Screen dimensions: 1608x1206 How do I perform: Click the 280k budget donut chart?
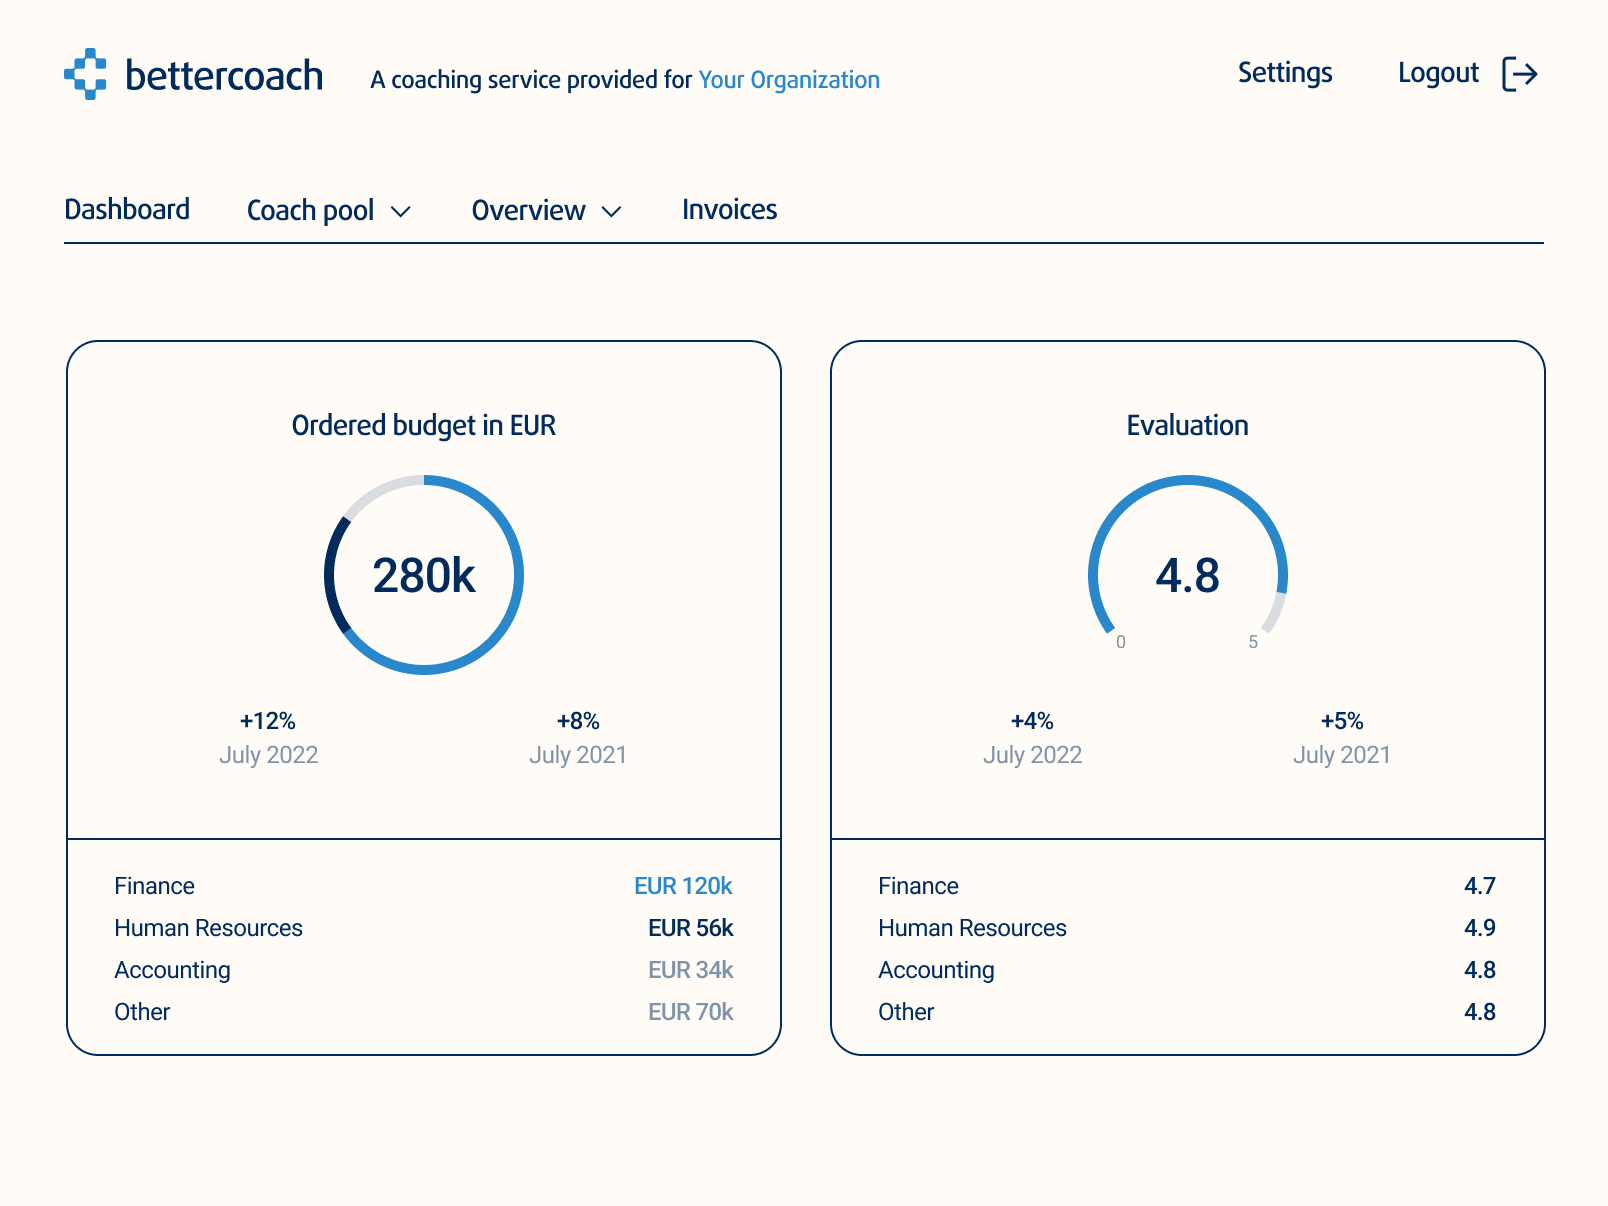pyautogui.click(x=424, y=575)
